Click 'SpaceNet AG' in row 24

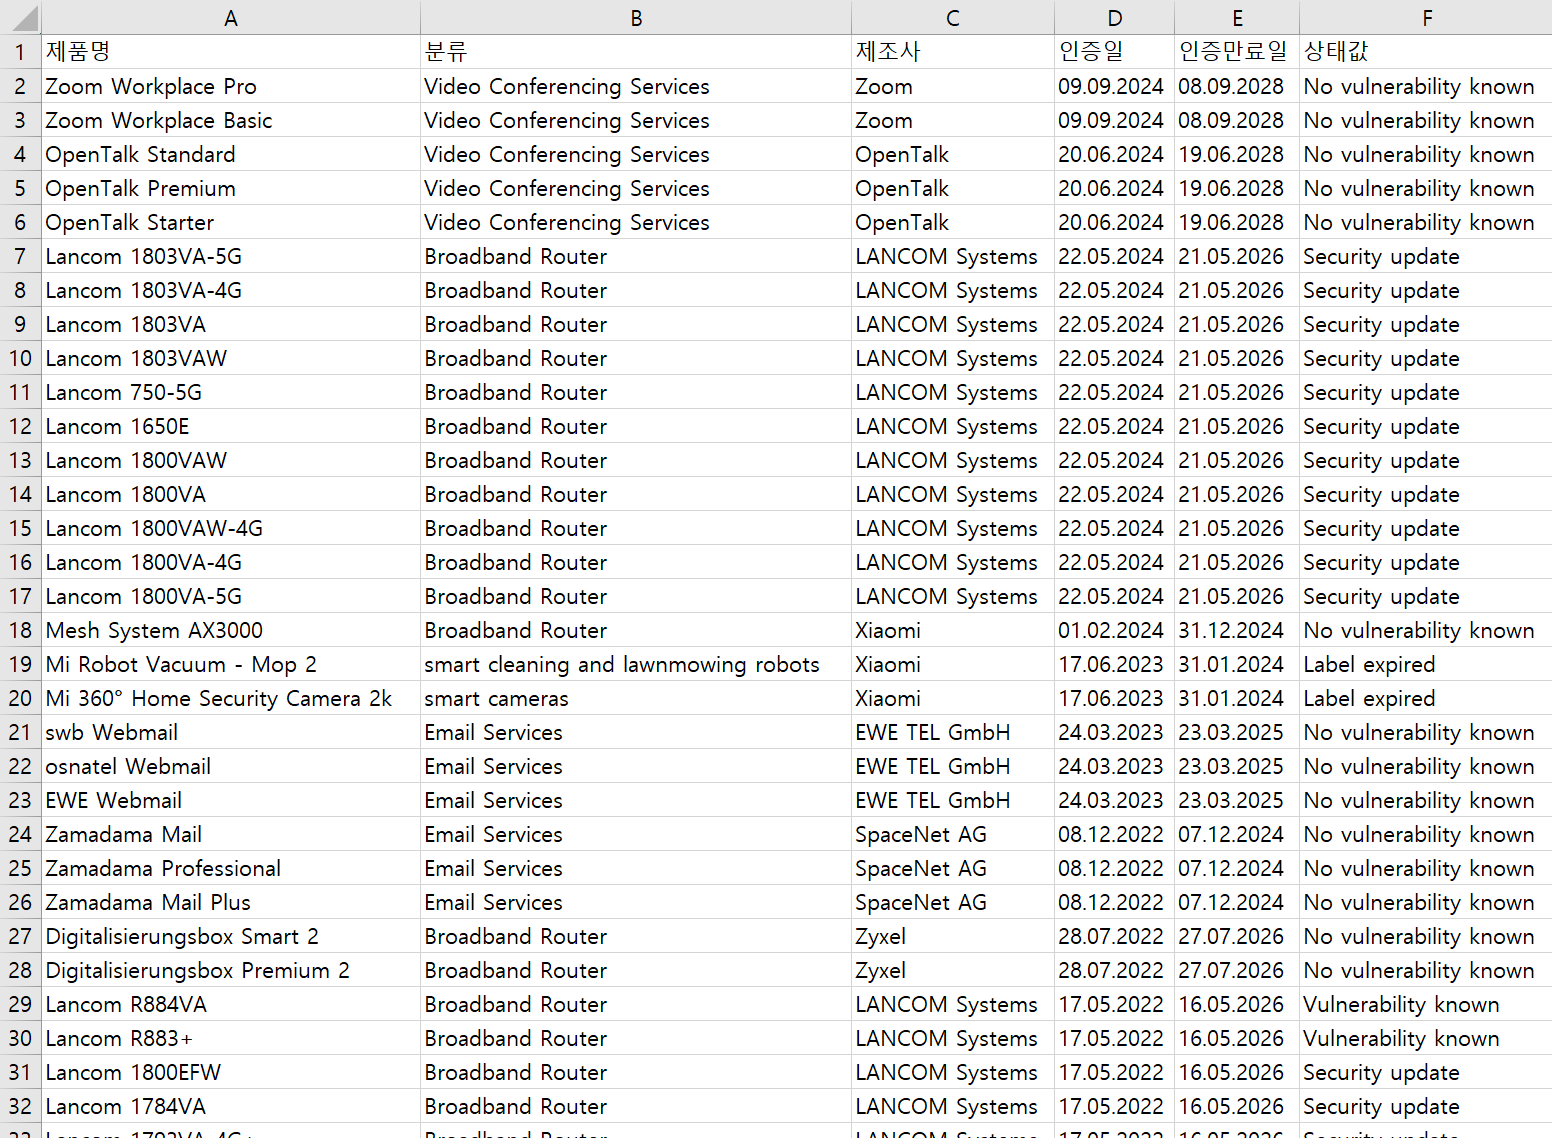[953, 834]
